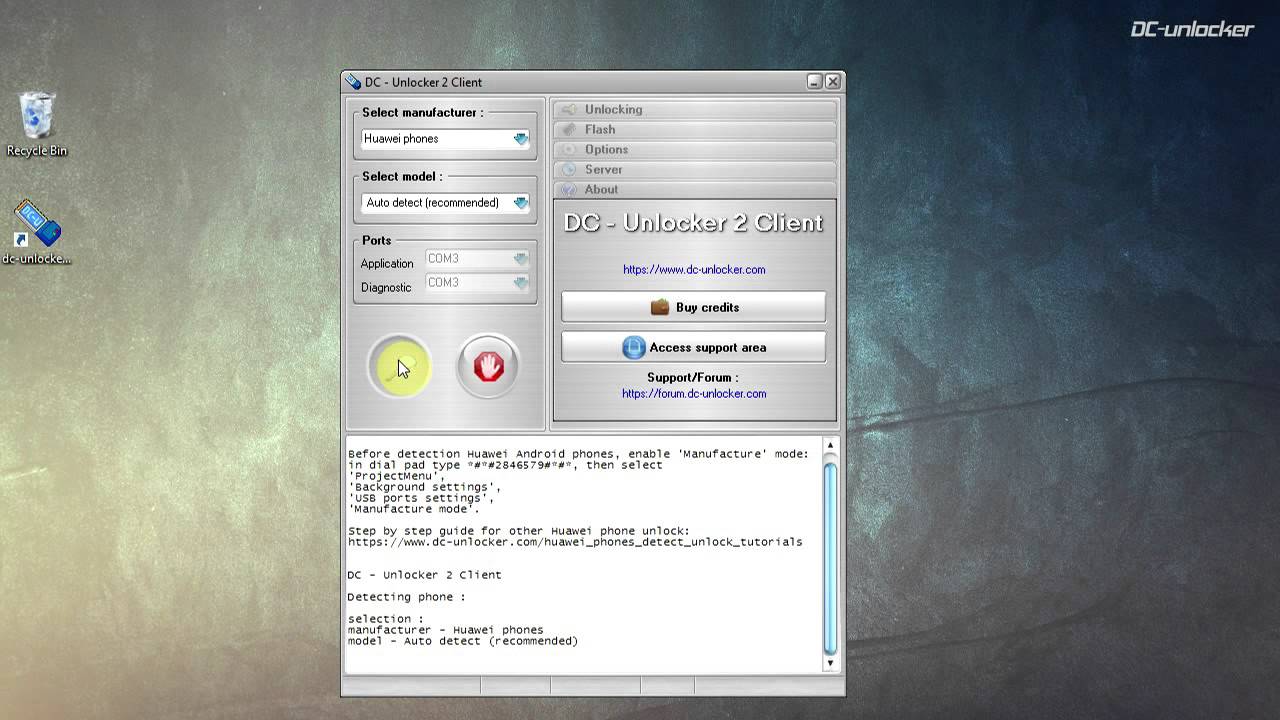This screenshot has width=1280, height=720.
Task: Click the log scrollbar down arrow
Action: click(830, 662)
